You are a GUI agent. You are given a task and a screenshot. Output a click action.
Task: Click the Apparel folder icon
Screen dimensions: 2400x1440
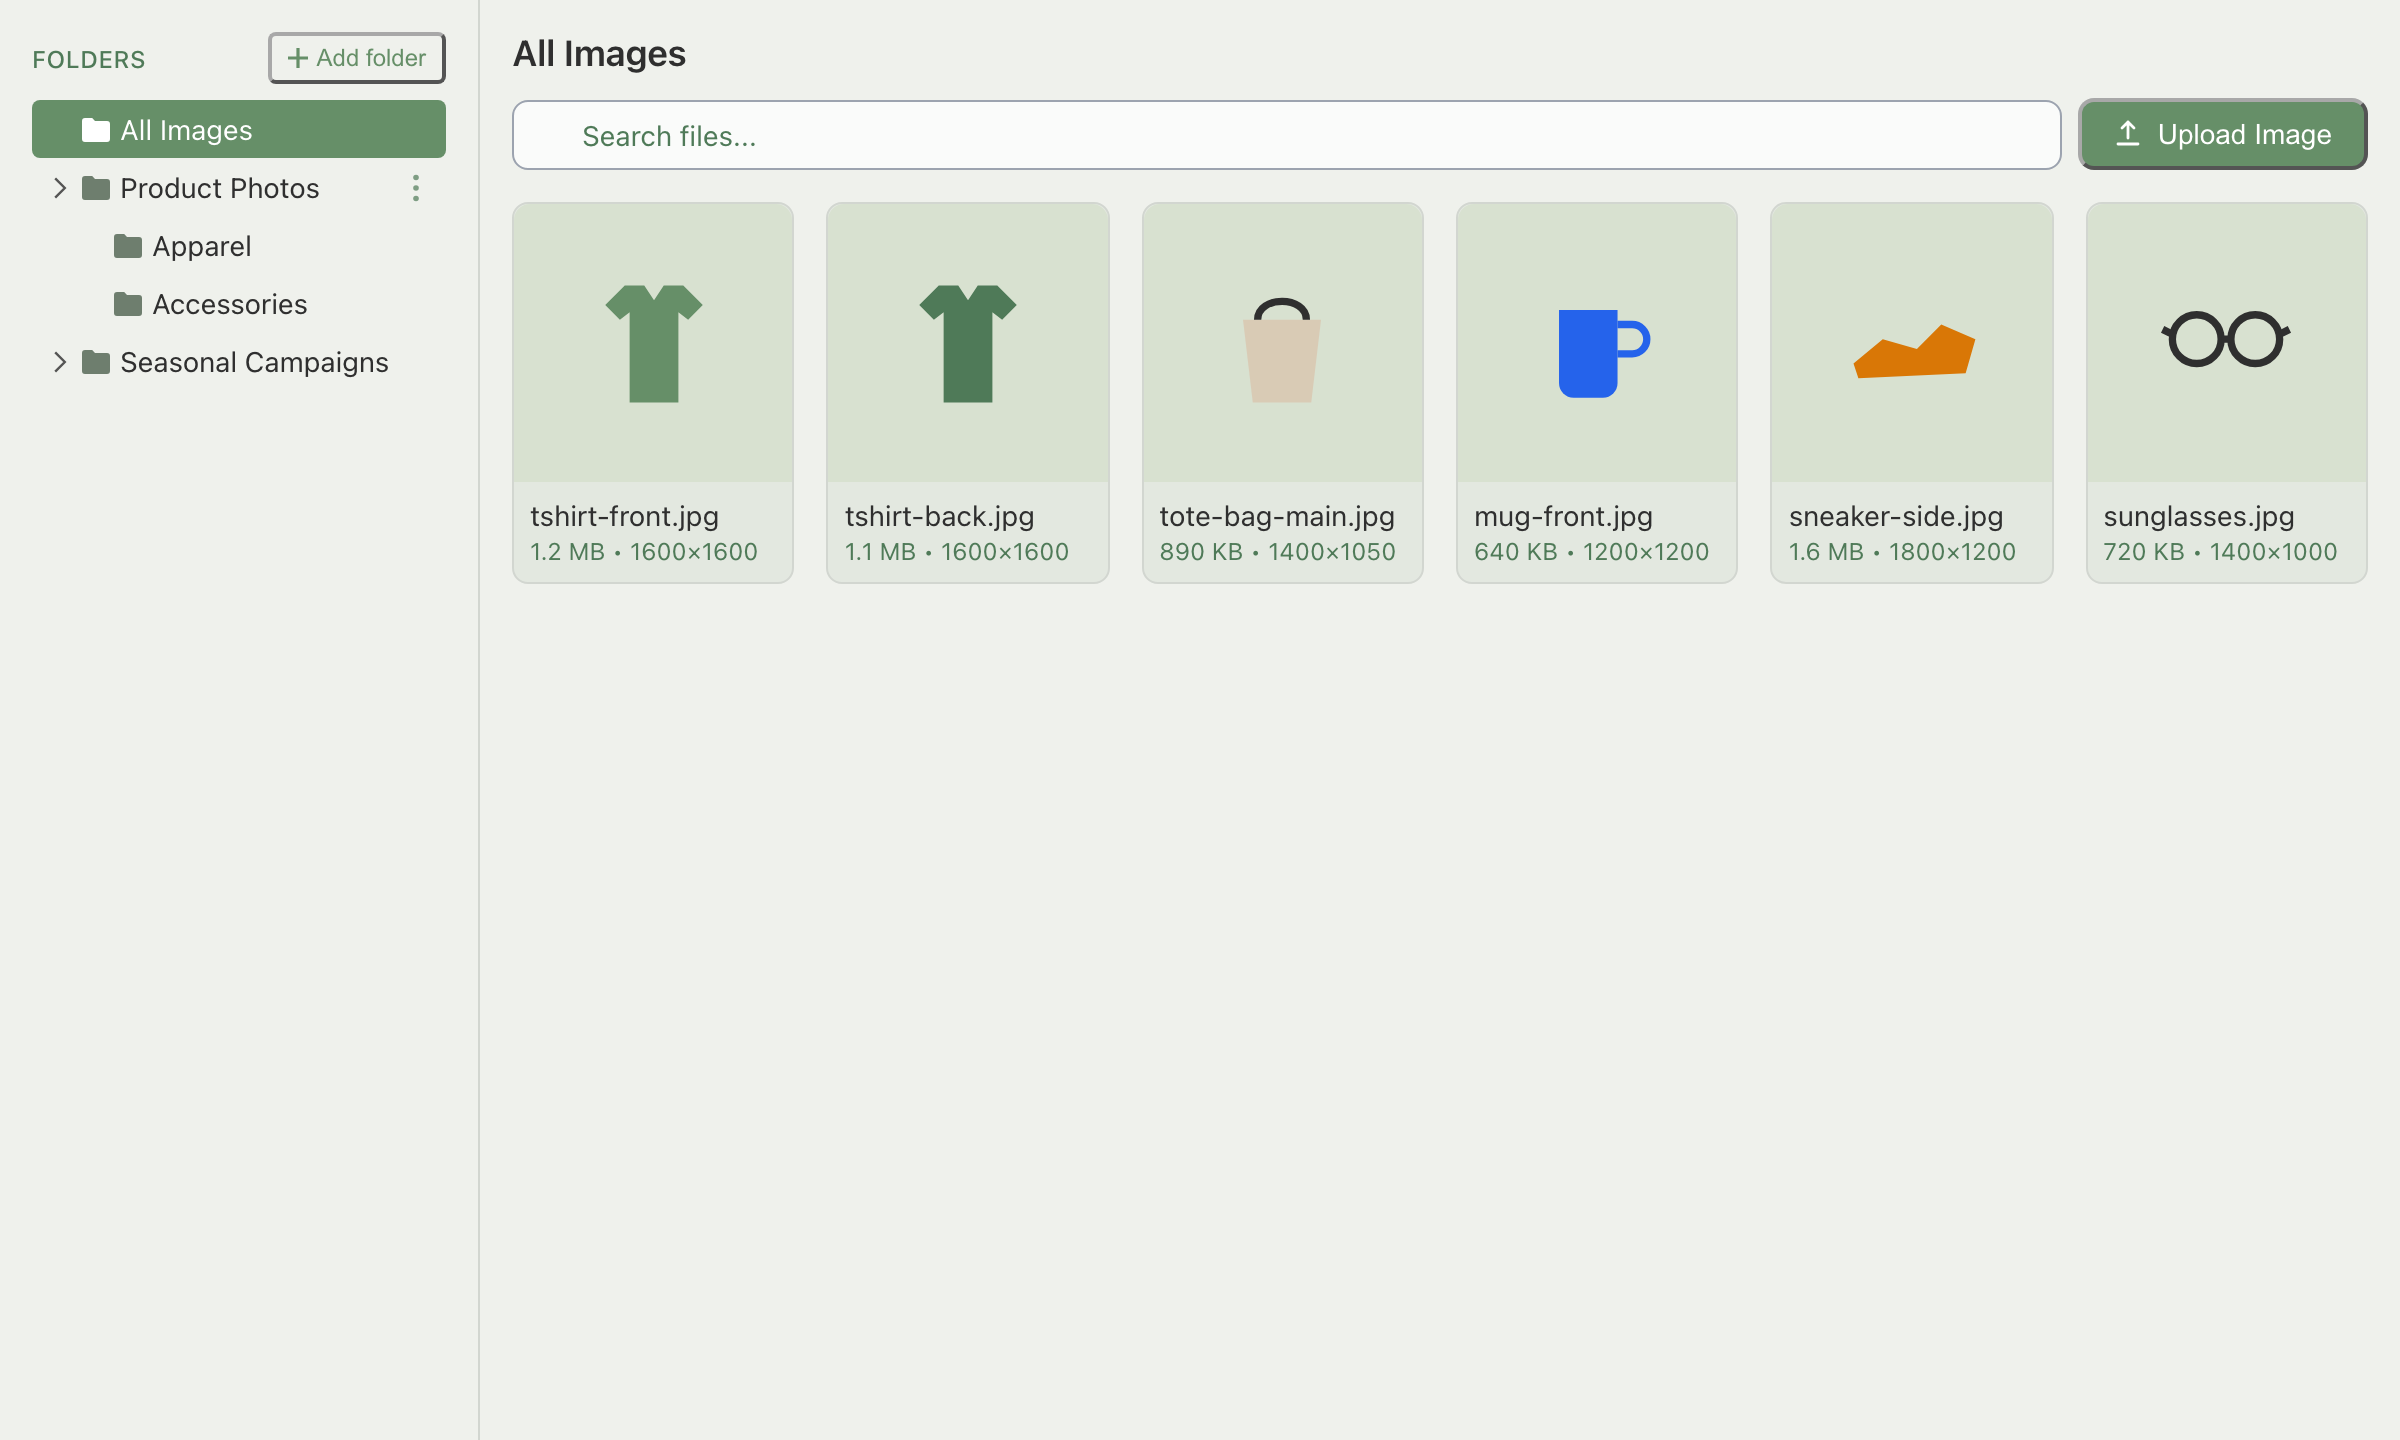[127, 246]
